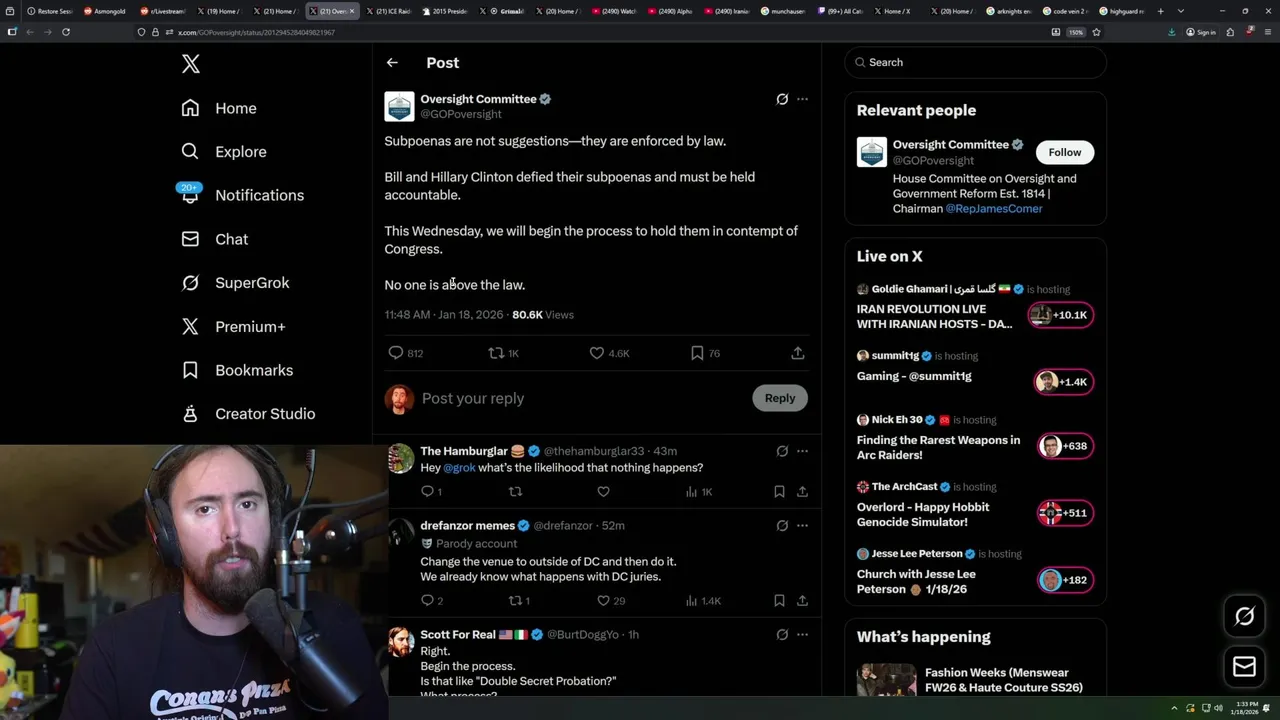Switch to the code vein 2 browser tab

[1065, 11]
